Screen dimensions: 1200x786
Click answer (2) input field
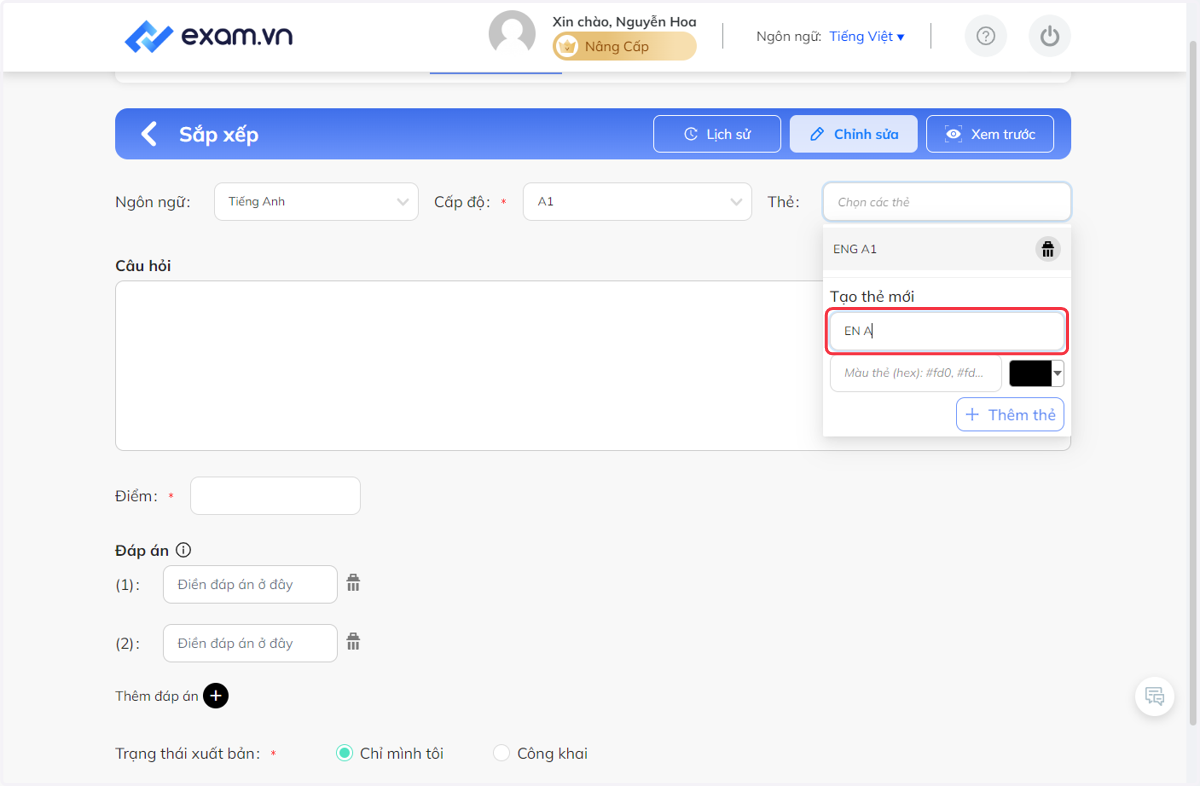[250, 643]
